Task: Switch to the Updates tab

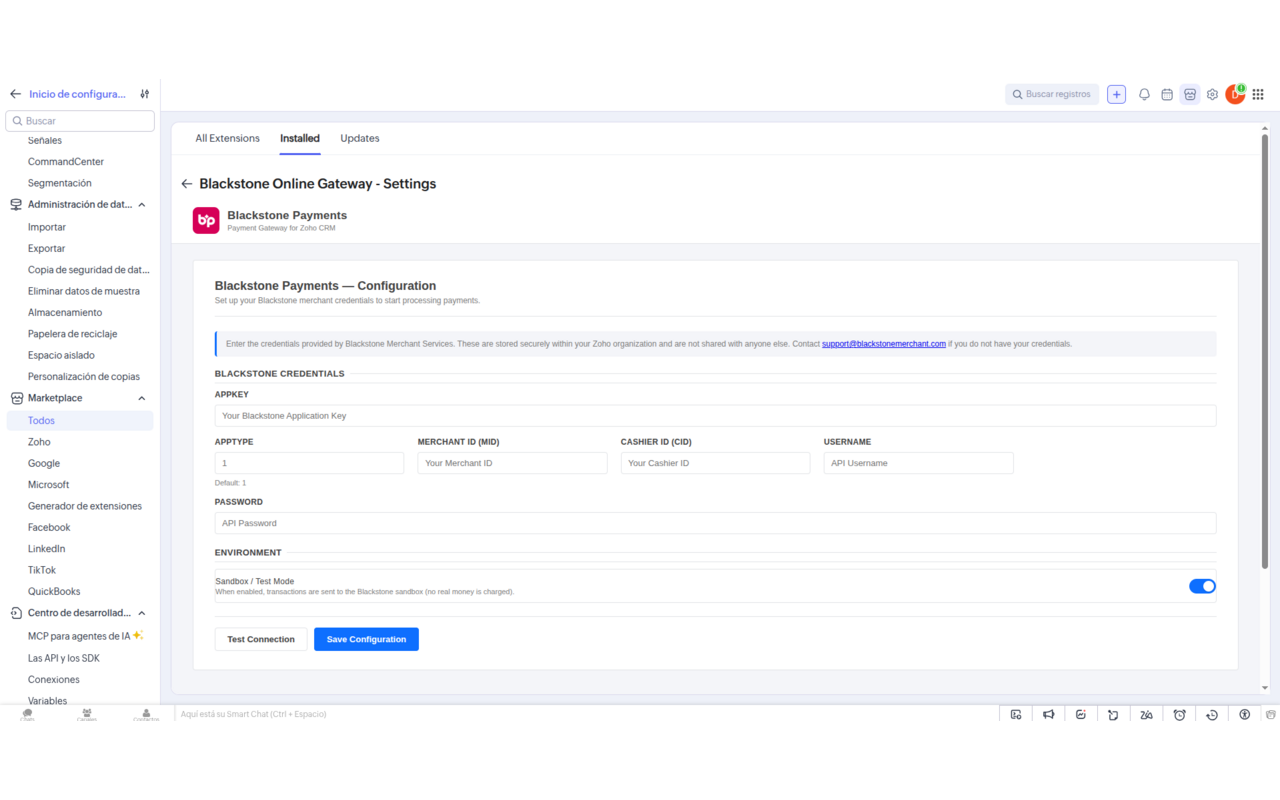Action: coord(360,138)
